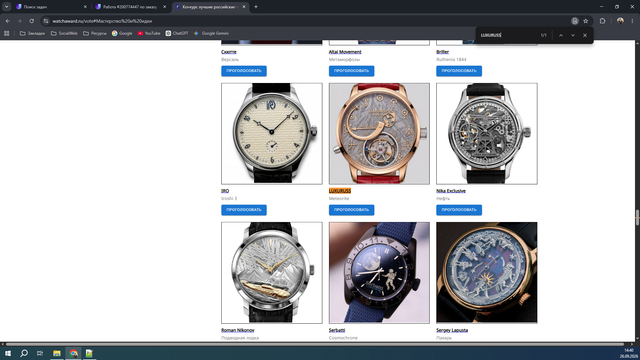Click the address bar URL field
The image size is (640, 360).
(x=306, y=21)
